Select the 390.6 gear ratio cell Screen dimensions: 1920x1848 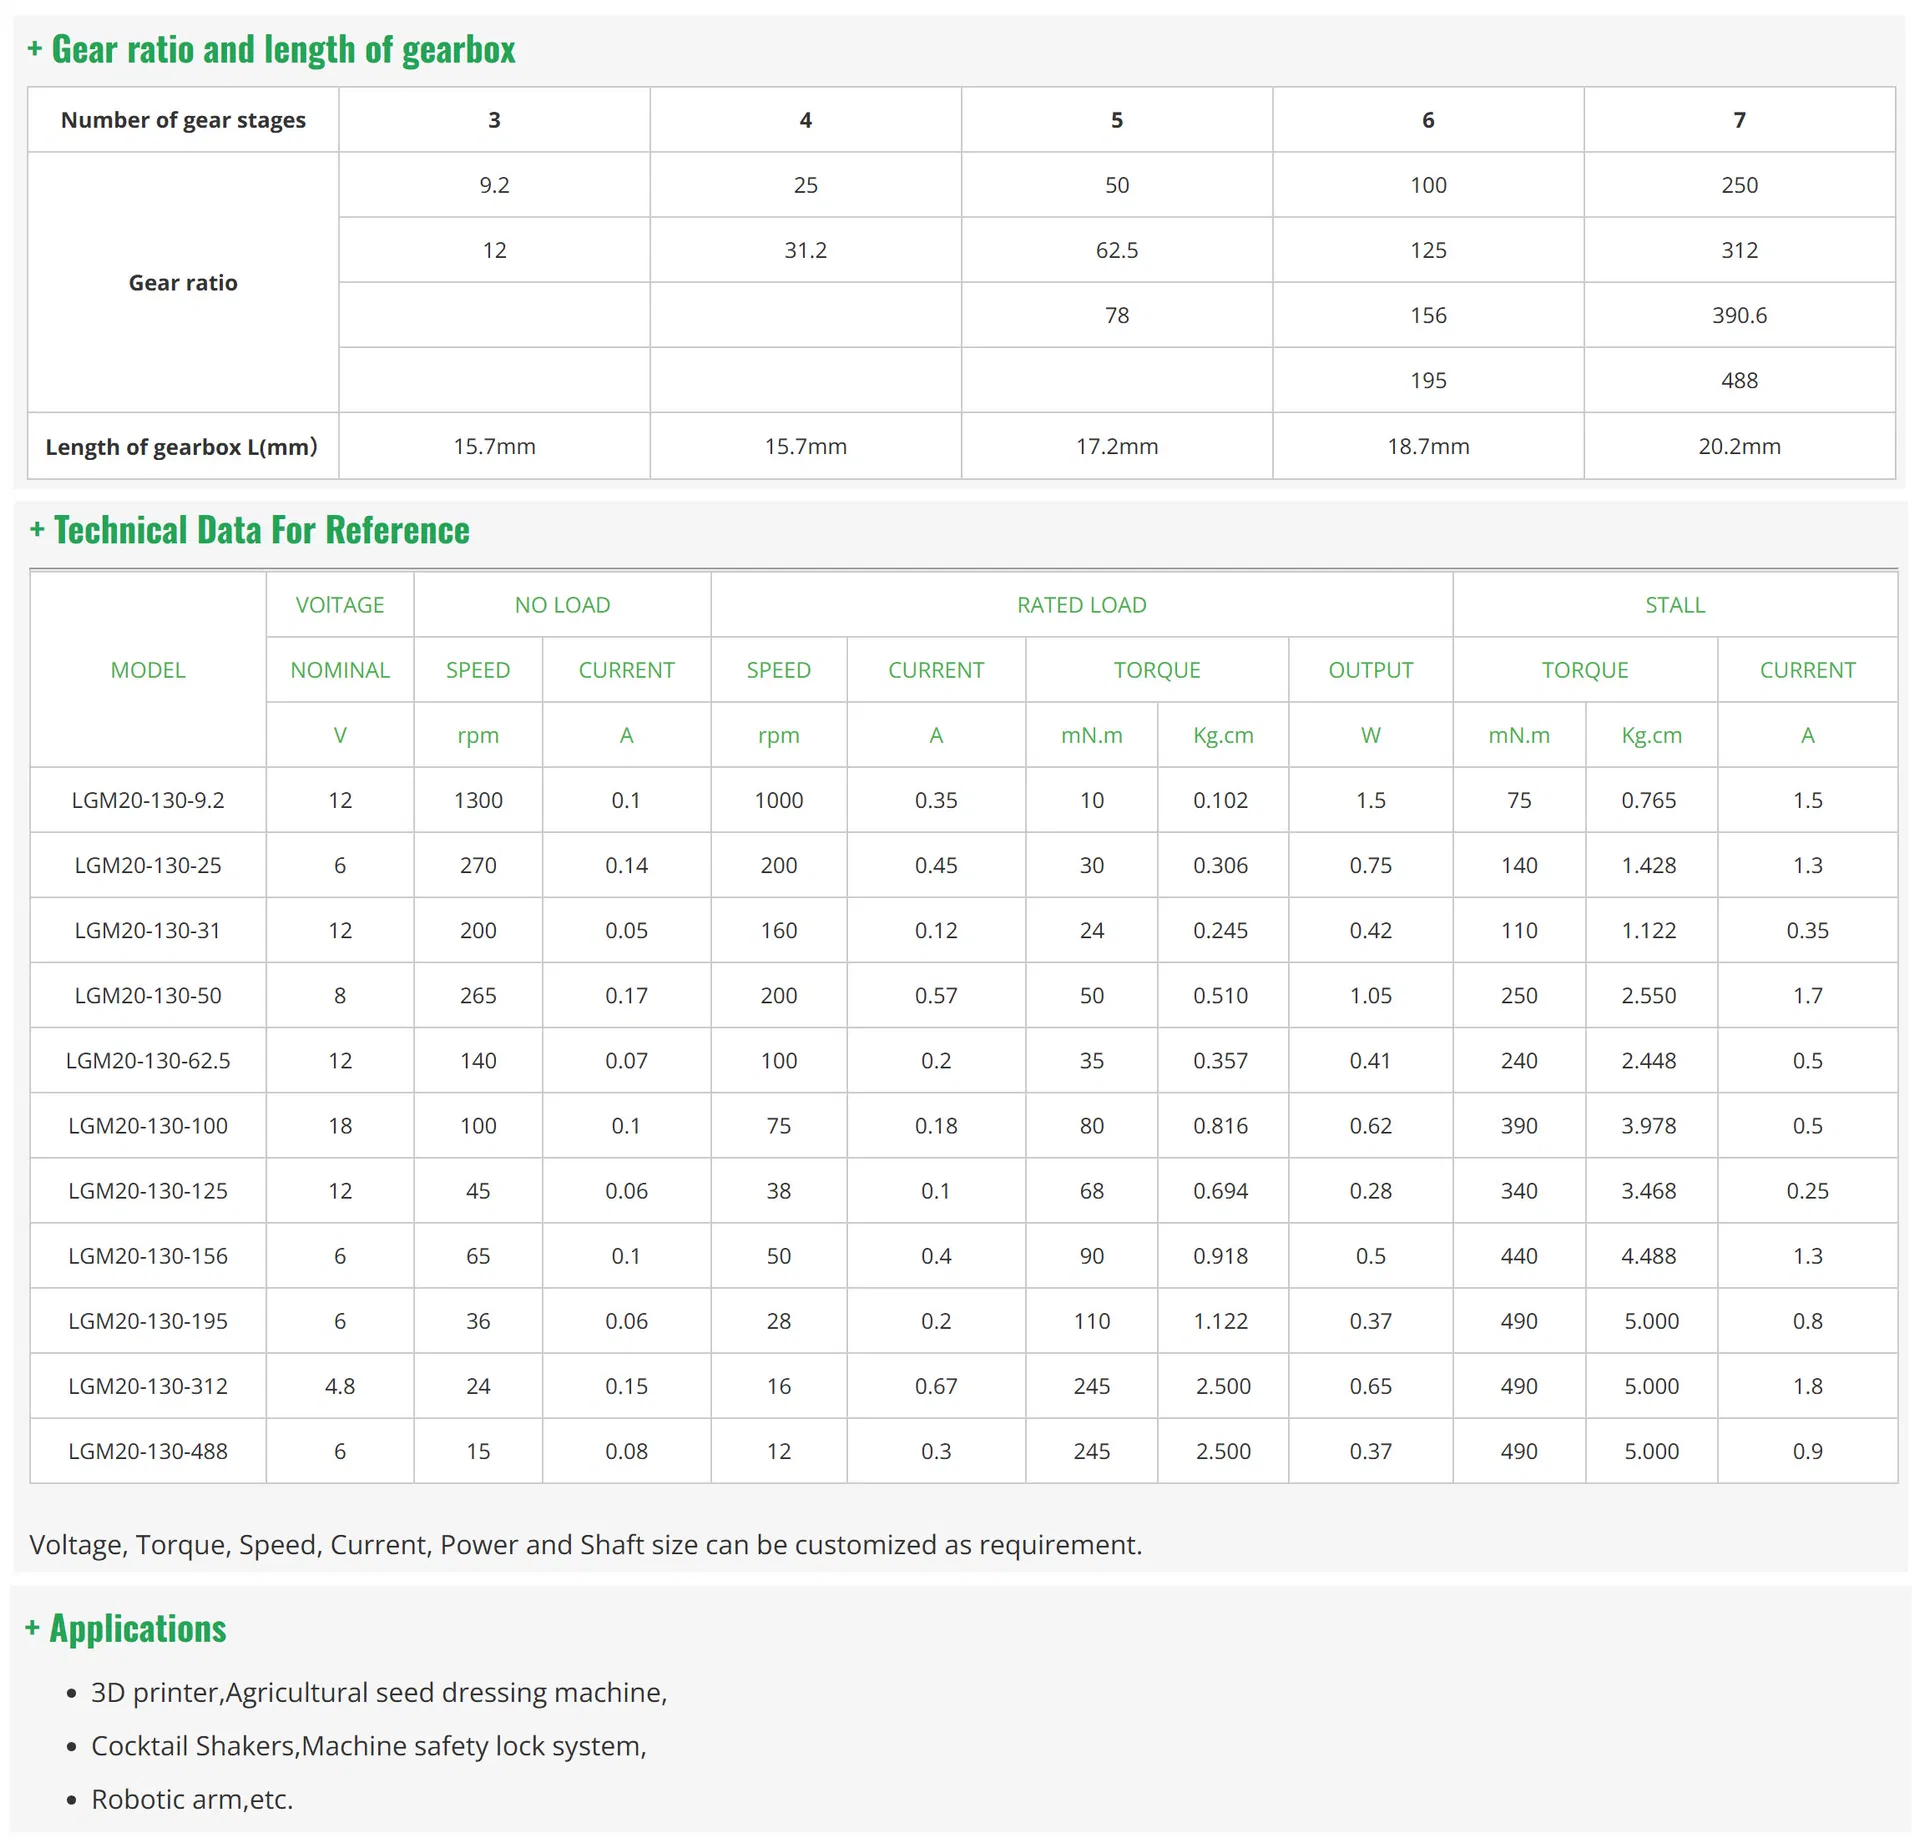pyautogui.click(x=1739, y=315)
